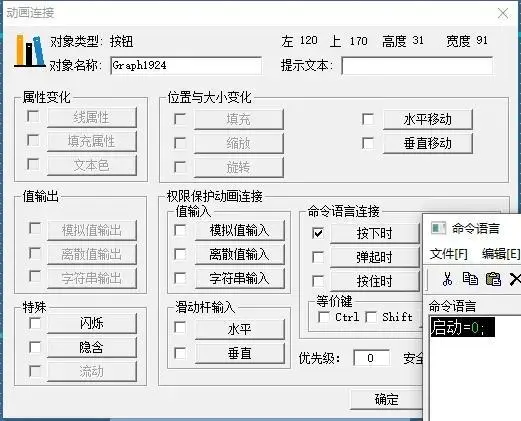Open the 文件[F] menu
Image resolution: width=521 pixels, height=421 pixels.
point(449,254)
